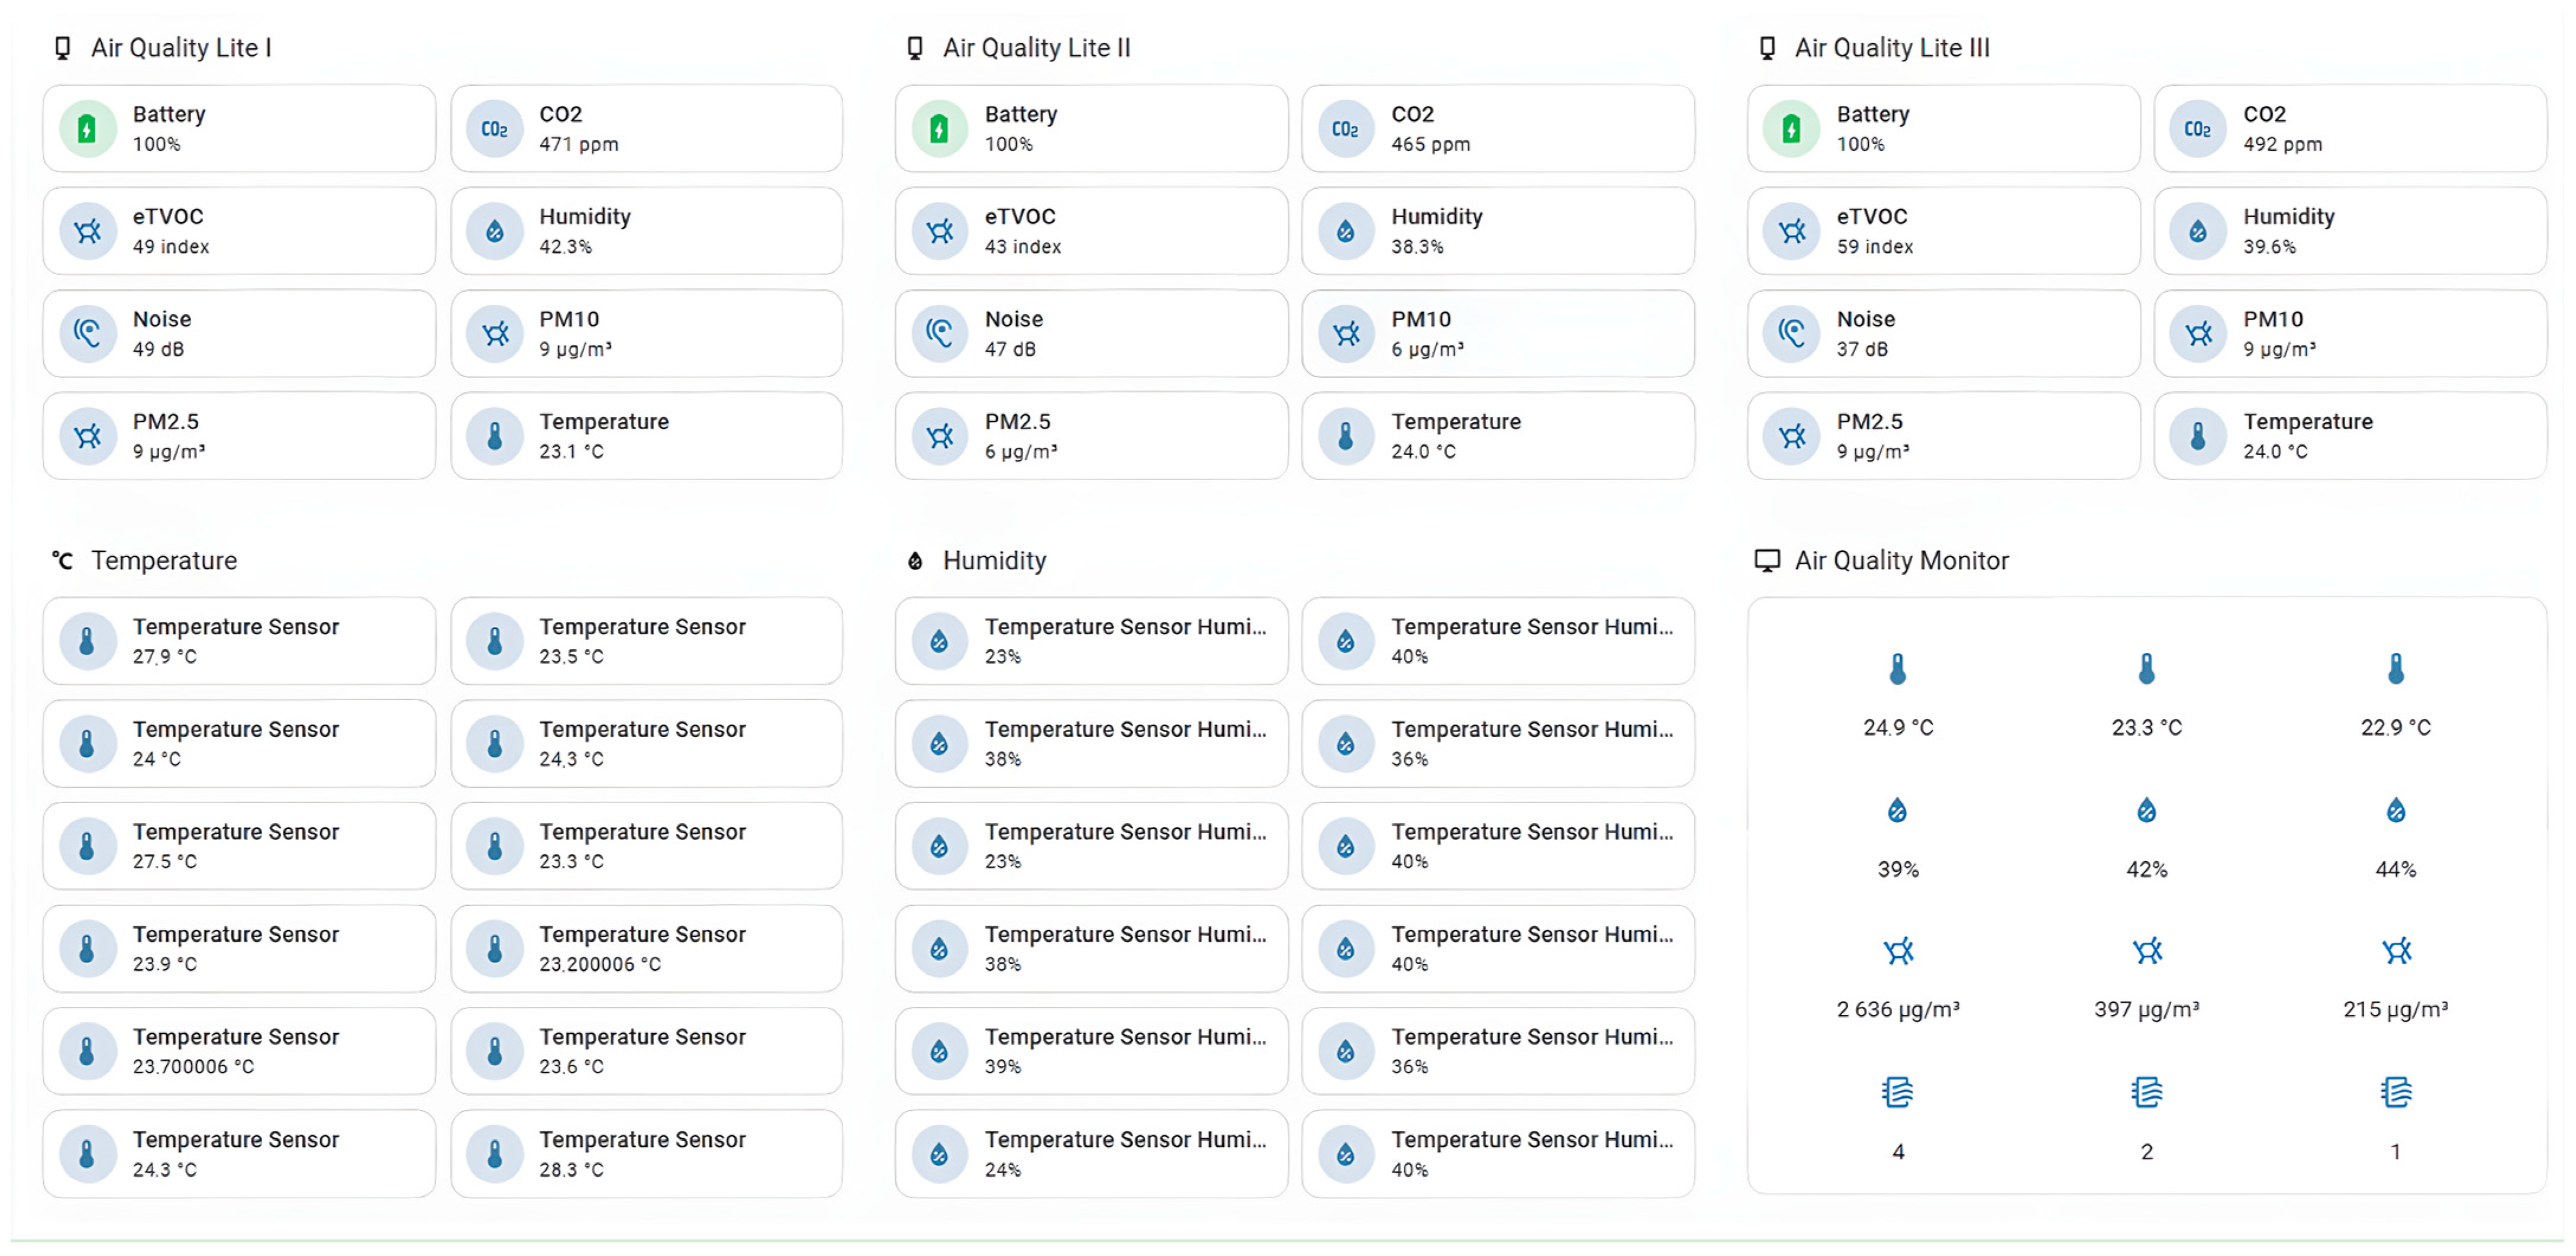The image size is (2576, 1256).
Task: Click thermometer icon above 24.9 °C
Action: click(x=1897, y=668)
